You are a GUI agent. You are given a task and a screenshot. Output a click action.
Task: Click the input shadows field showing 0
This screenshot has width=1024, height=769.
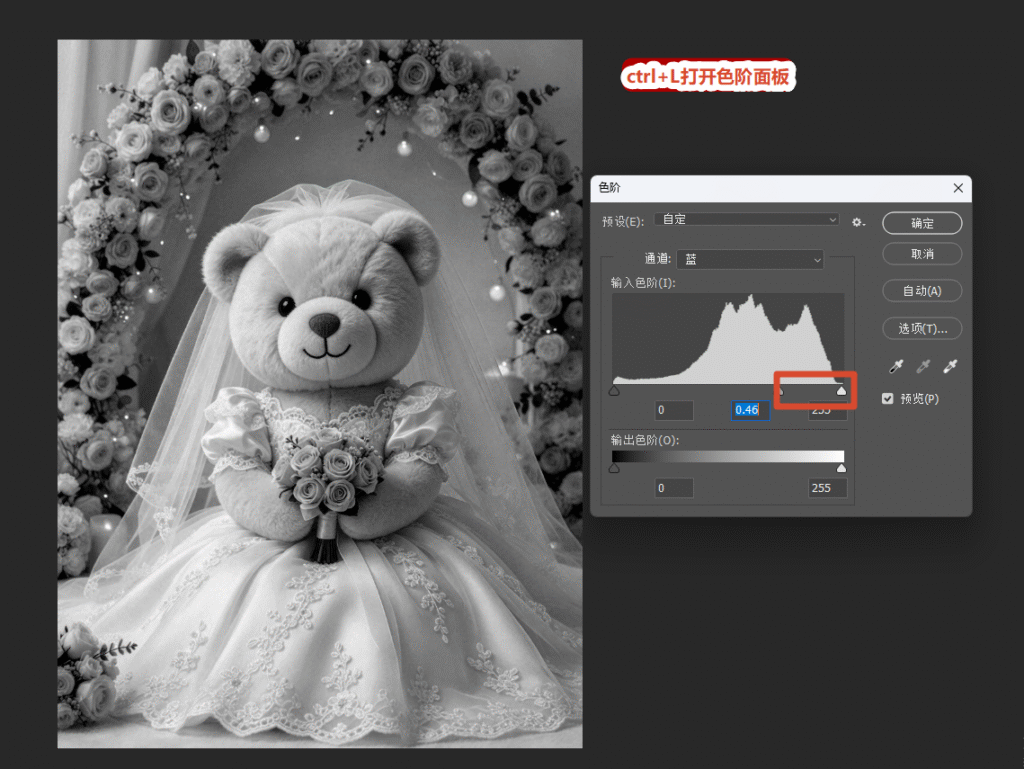pos(674,410)
